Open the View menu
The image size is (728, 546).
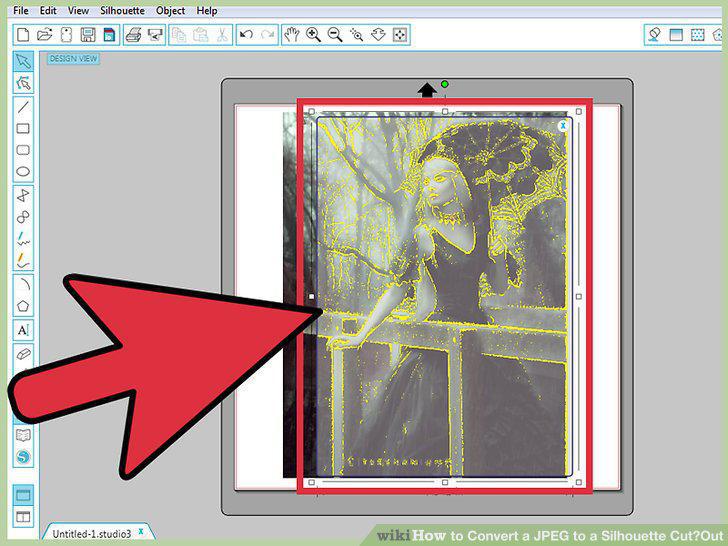coord(78,10)
